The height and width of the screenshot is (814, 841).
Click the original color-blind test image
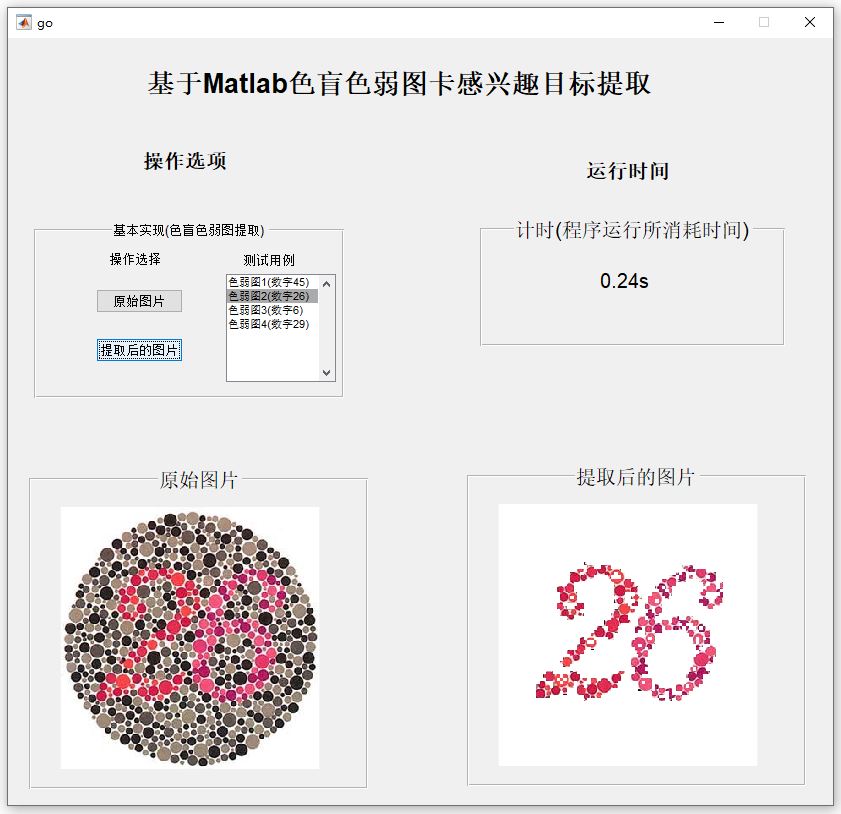point(190,638)
